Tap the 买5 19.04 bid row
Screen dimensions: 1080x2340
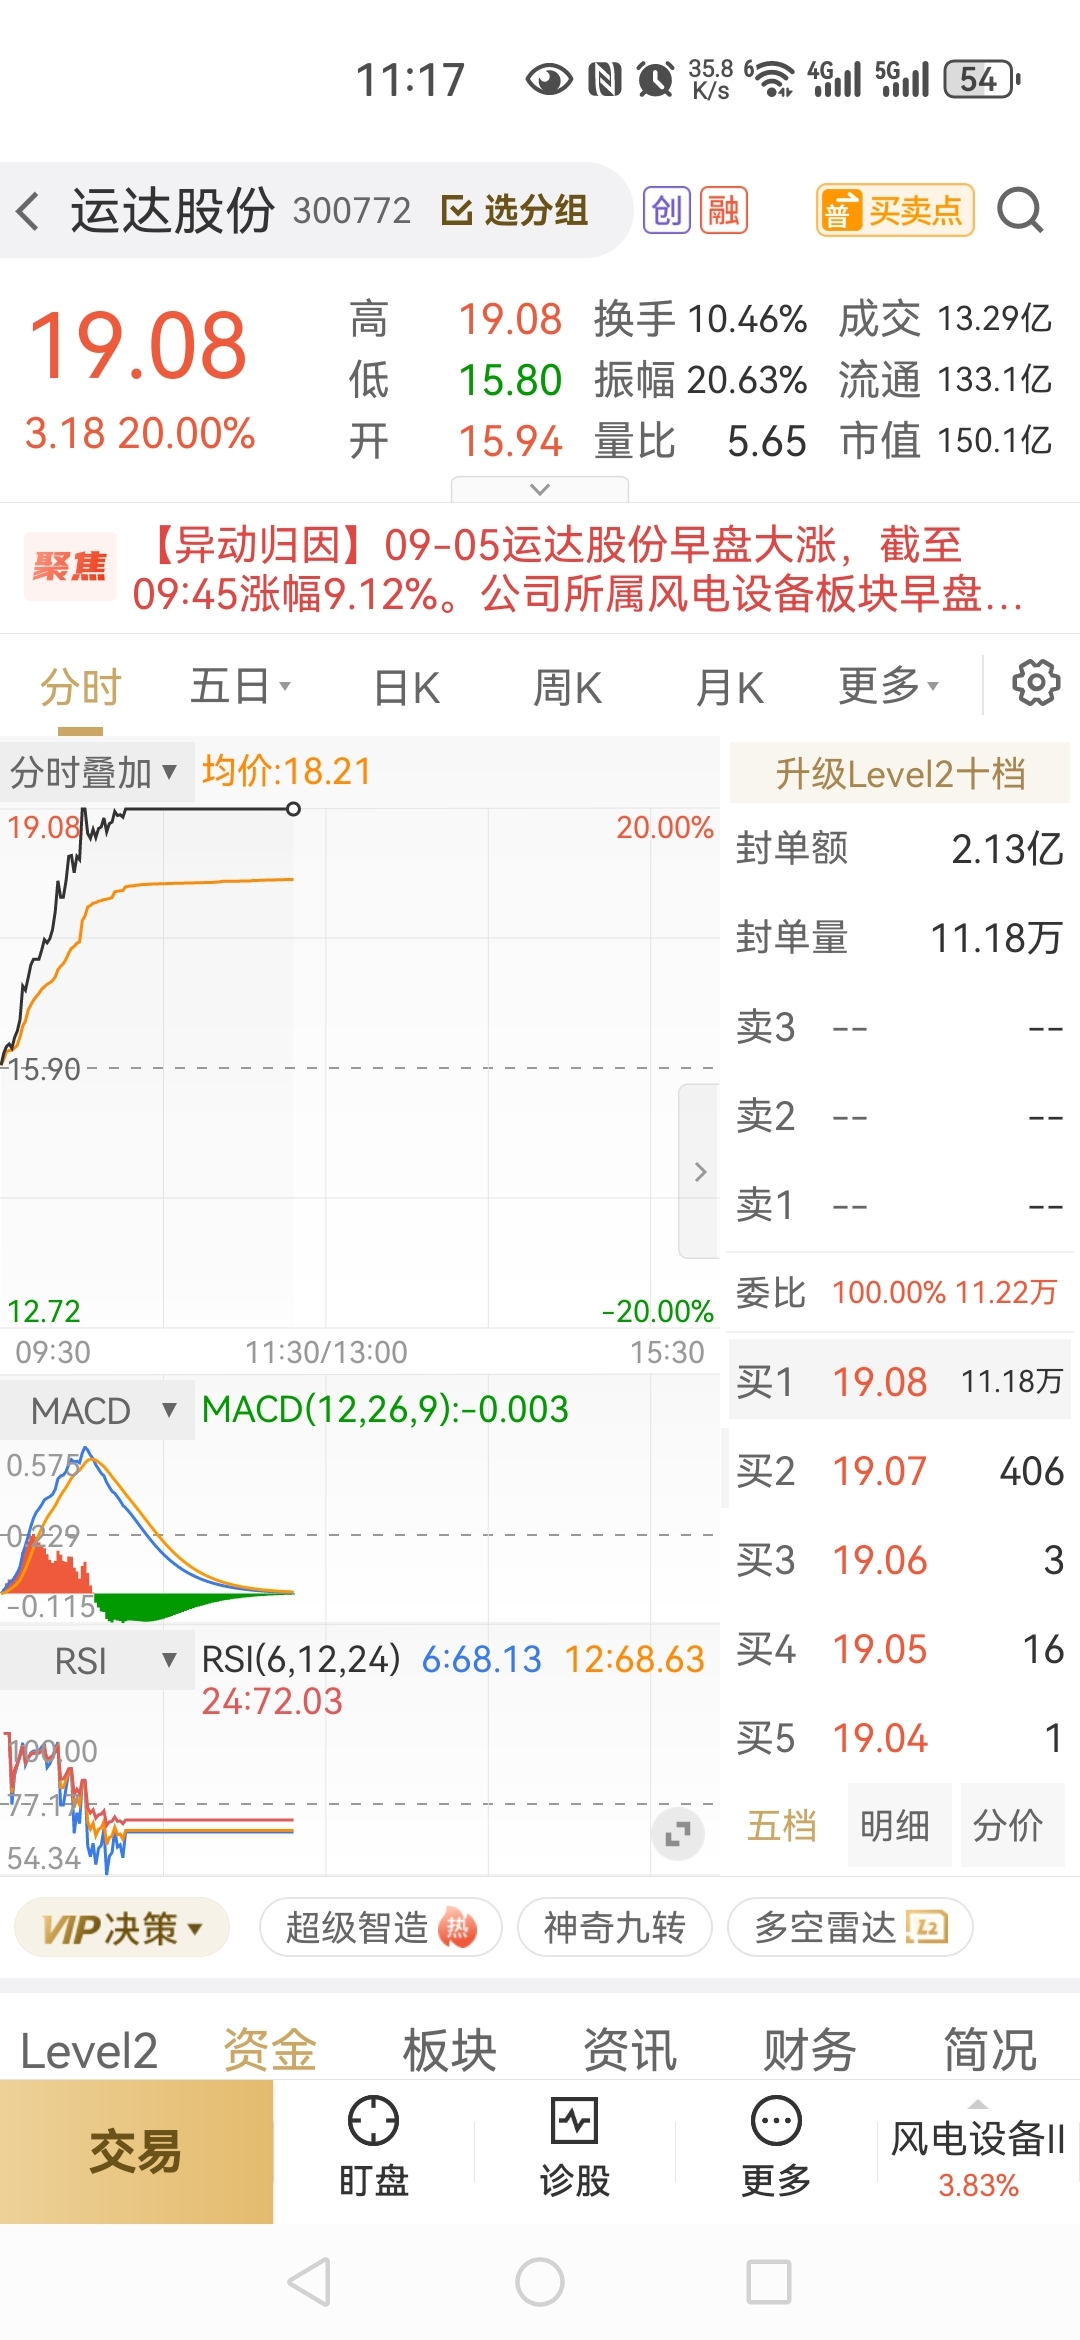(x=900, y=1738)
